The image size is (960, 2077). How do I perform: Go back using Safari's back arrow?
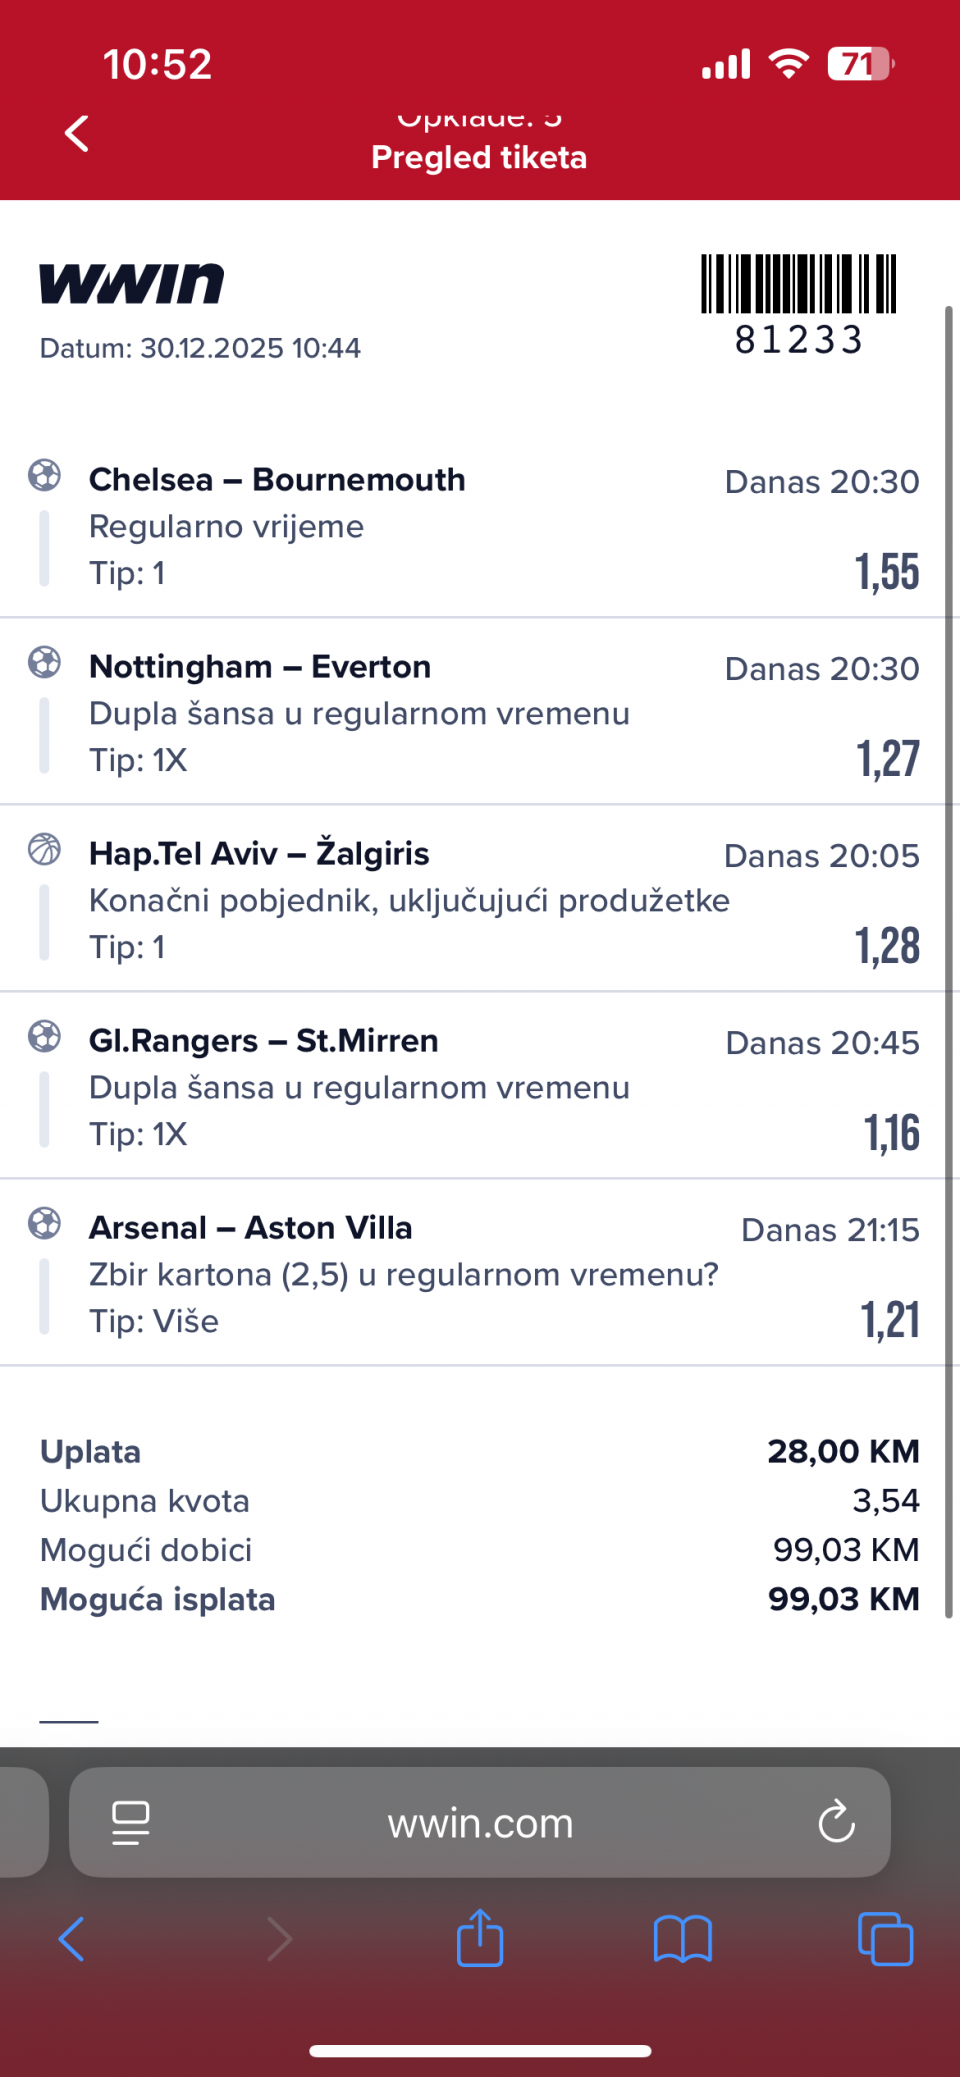(x=72, y=1939)
